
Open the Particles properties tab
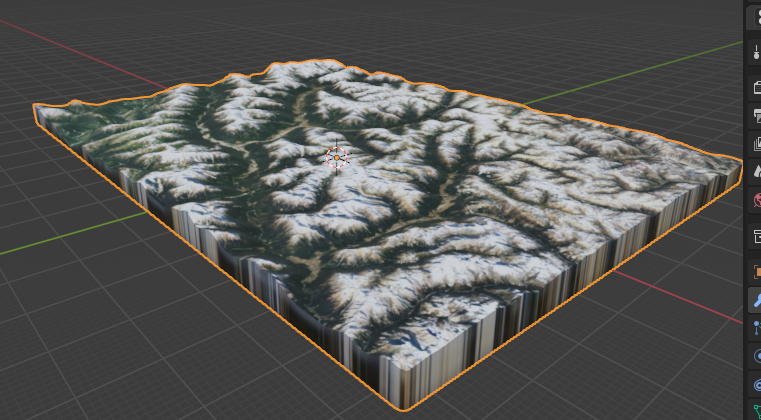pos(755,327)
